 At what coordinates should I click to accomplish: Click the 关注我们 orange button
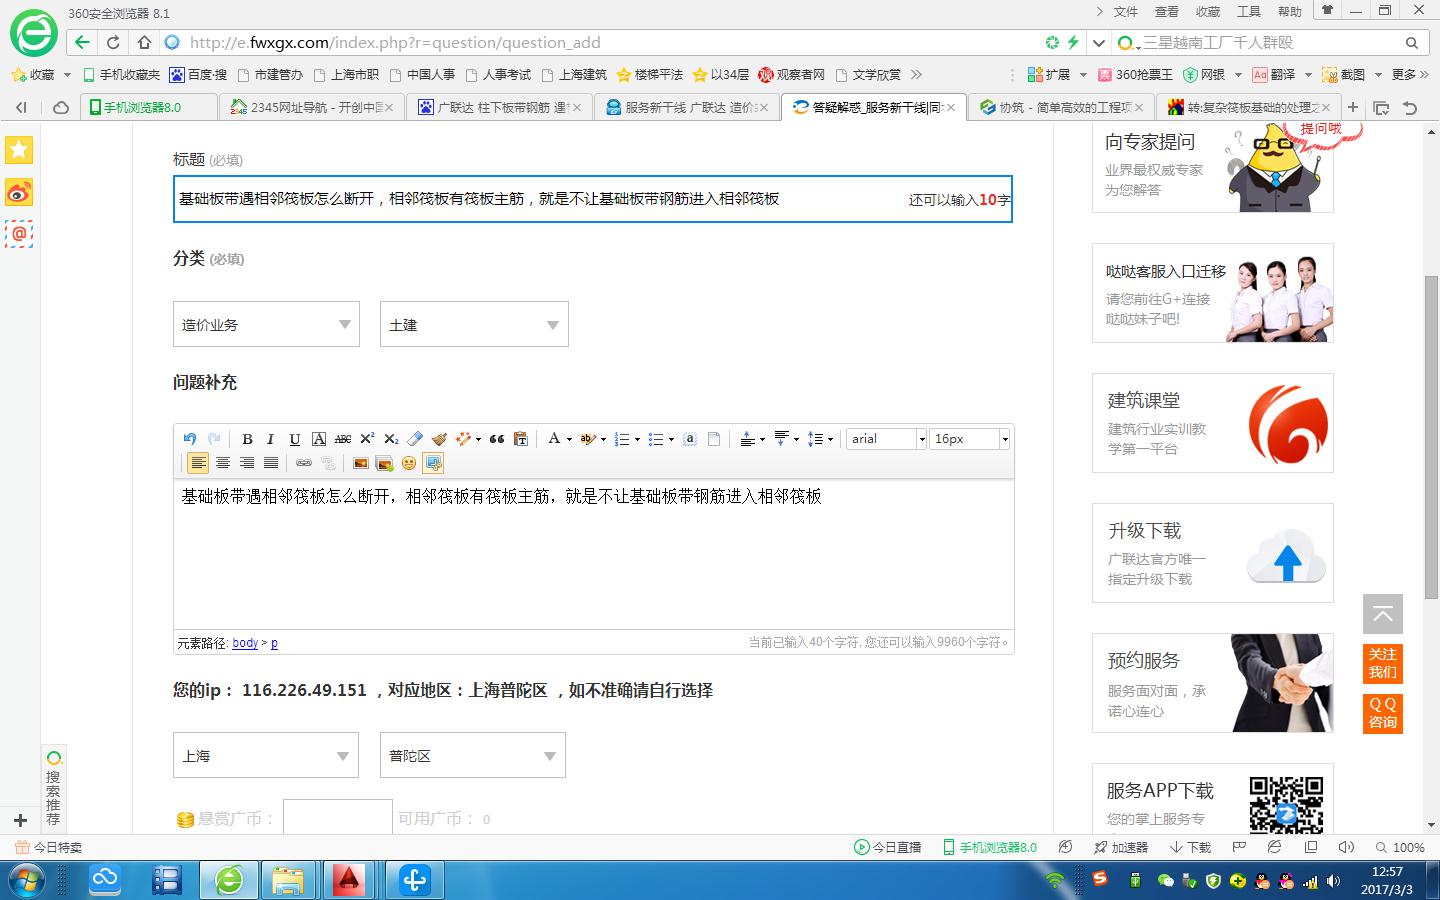click(1383, 663)
